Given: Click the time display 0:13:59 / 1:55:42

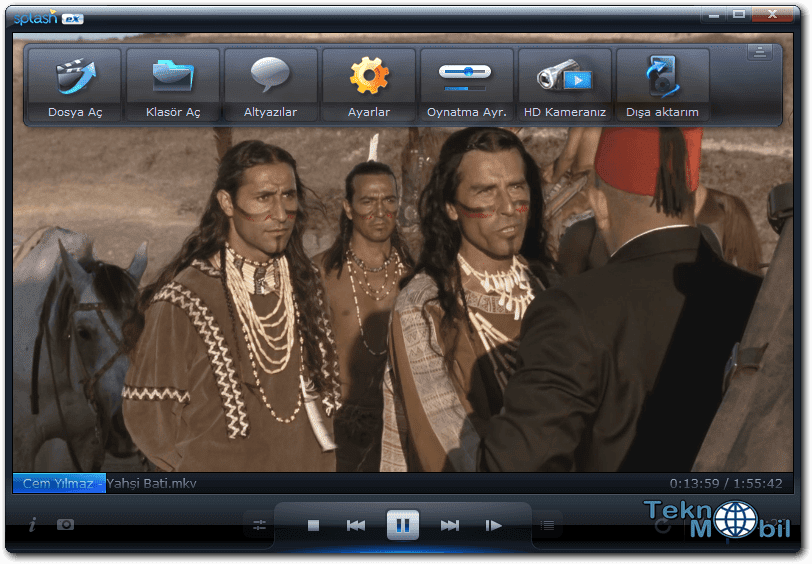Looking at the screenshot, I should [x=726, y=483].
